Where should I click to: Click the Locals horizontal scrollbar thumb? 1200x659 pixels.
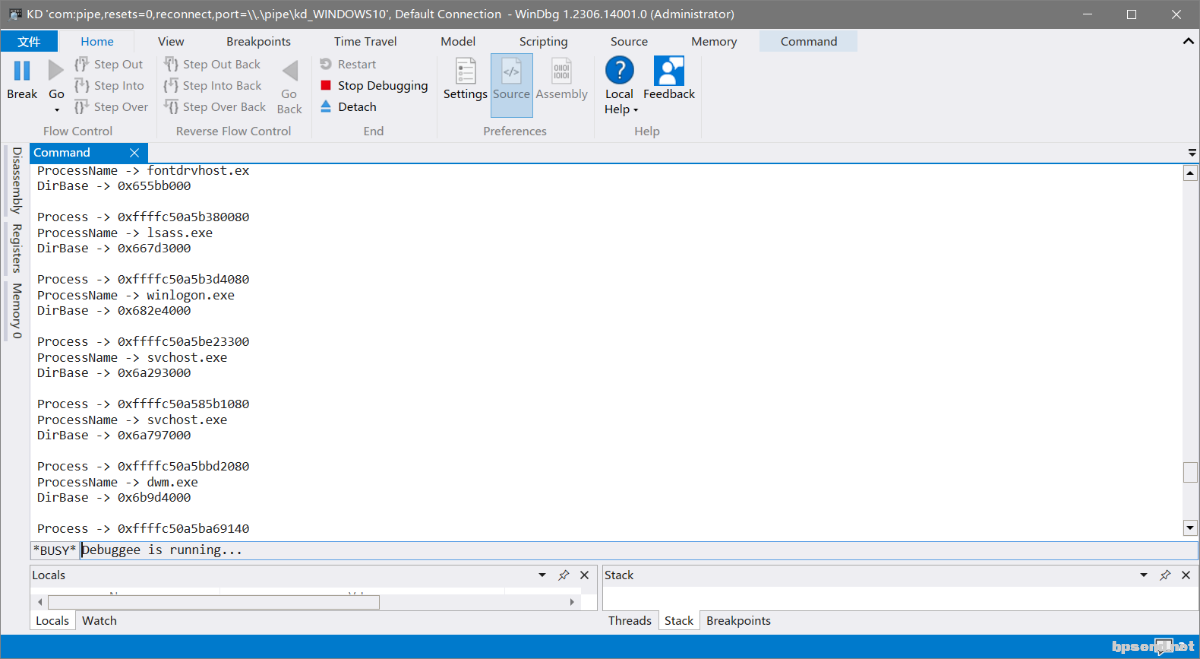click(213, 602)
